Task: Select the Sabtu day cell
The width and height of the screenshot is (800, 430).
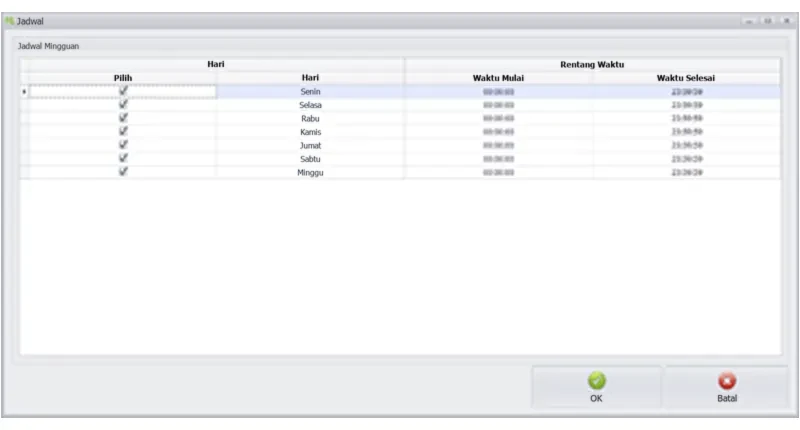Action: click(310, 159)
